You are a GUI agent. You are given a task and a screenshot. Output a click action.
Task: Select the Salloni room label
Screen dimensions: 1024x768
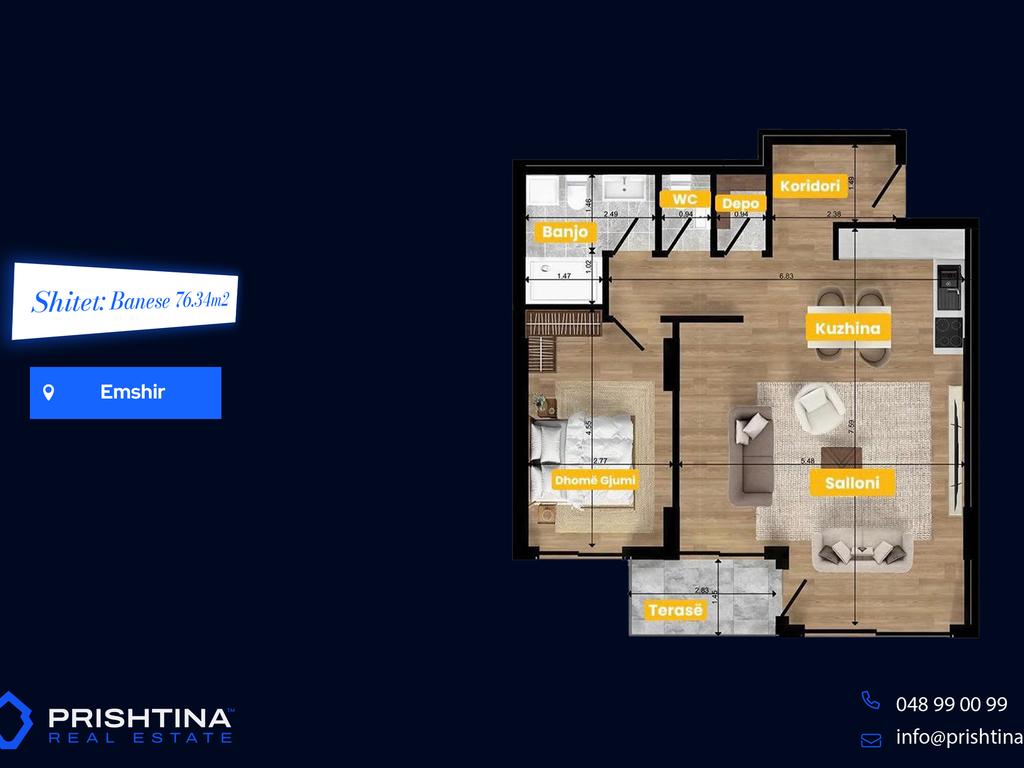852,483
